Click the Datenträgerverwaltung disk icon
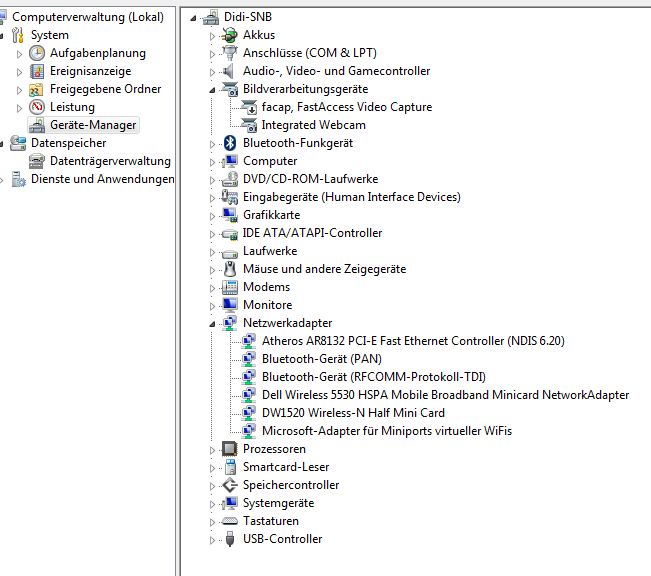The image size is (651, 576). (37, 161)
